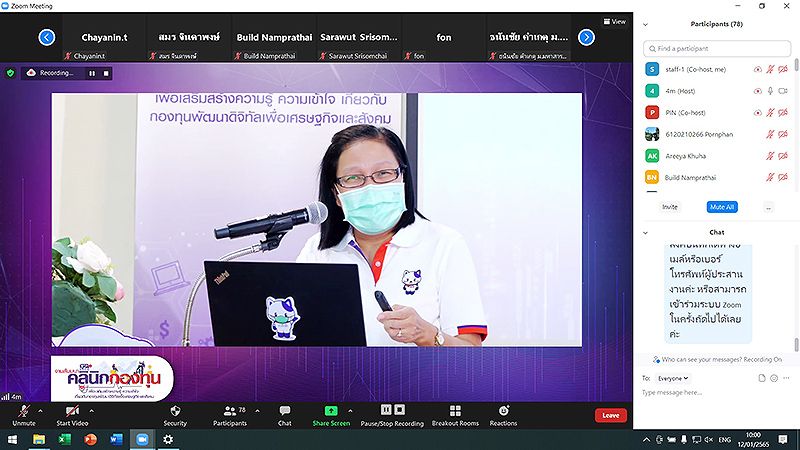Viewport: 800px width, 450px height.
Task: Stop recording from the bottom toolbar
Action: pyautogui.click(x=399, y=410)
